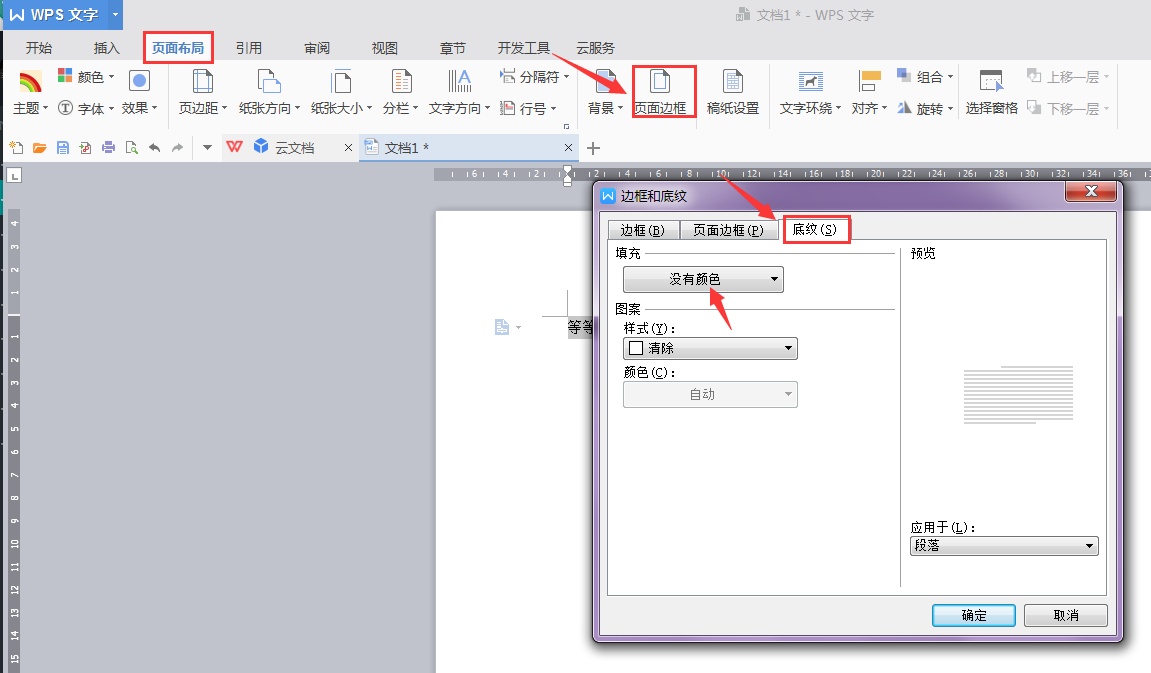Click the redo arrow icon

178,148
